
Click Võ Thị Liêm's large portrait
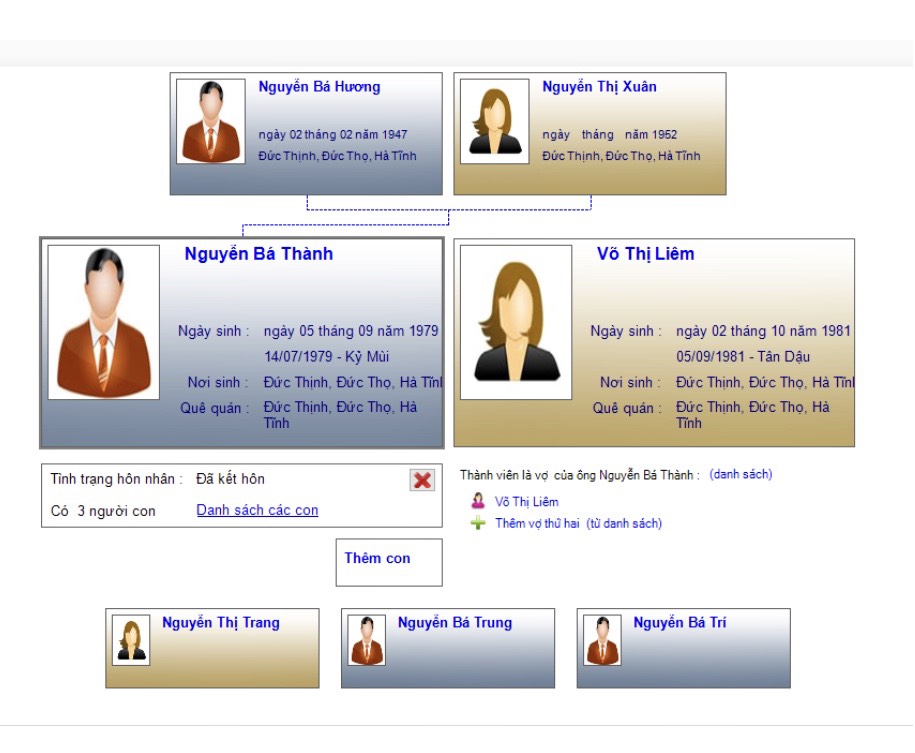[x=516, y=322]
